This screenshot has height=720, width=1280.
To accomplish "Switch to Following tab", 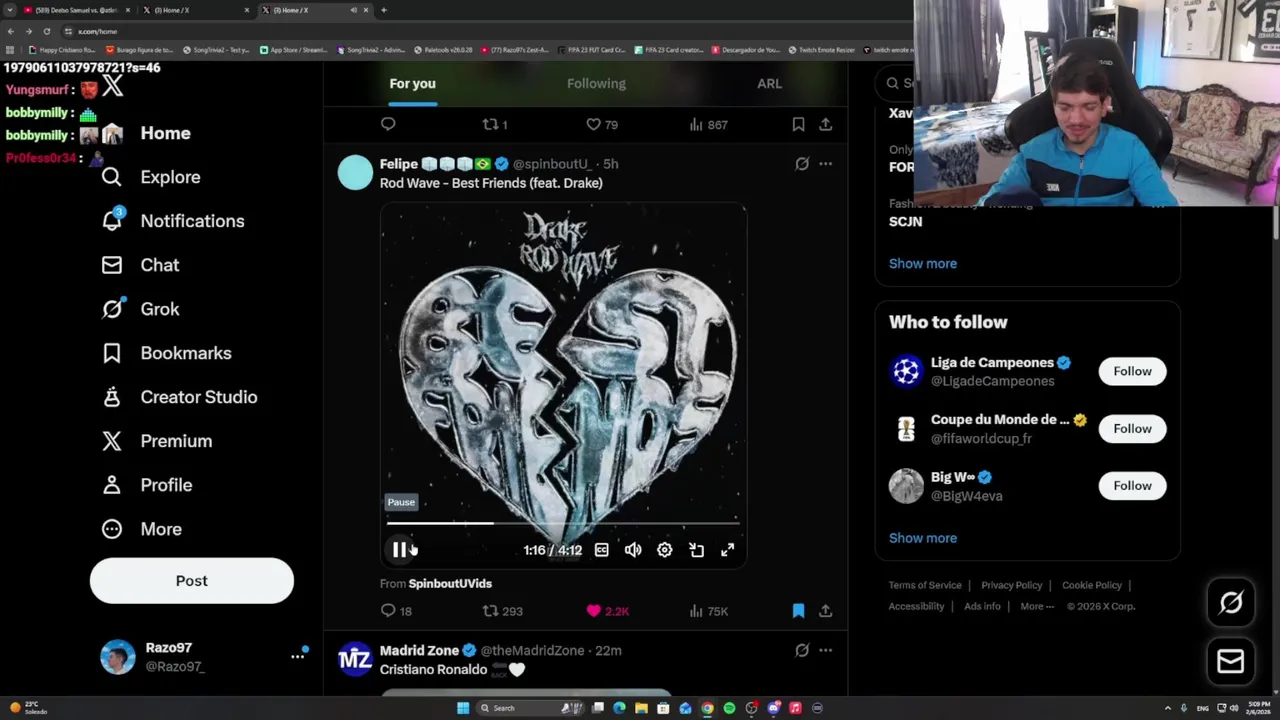I will 596,84.
